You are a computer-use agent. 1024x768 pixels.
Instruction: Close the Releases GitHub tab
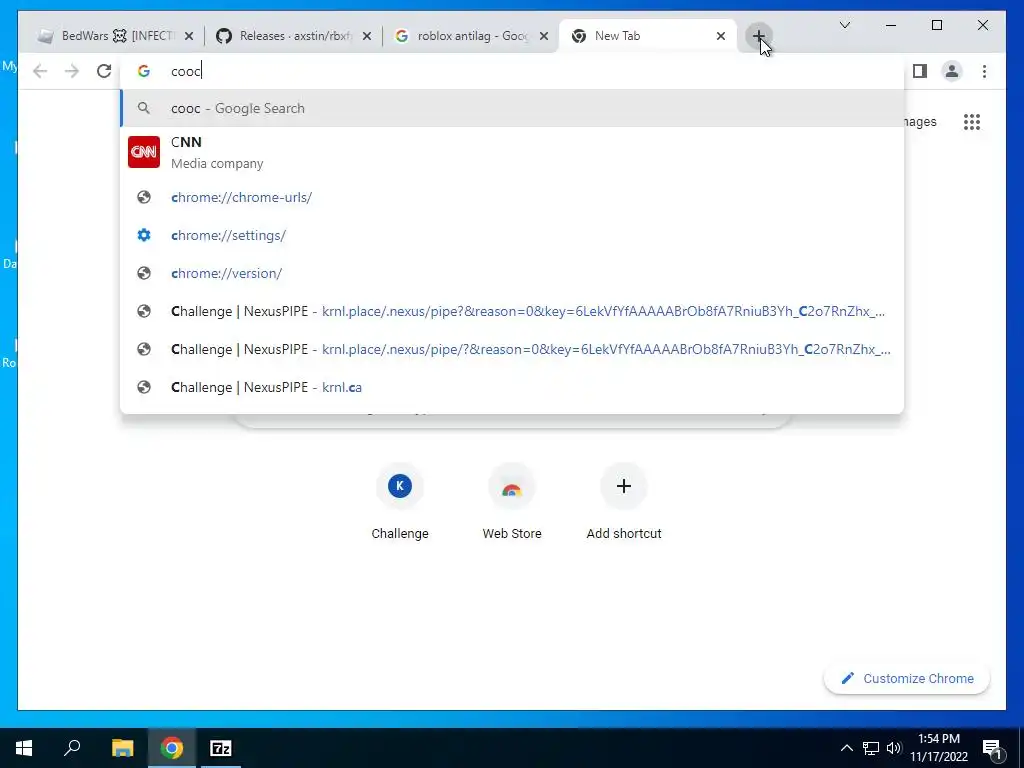point(367,37)
